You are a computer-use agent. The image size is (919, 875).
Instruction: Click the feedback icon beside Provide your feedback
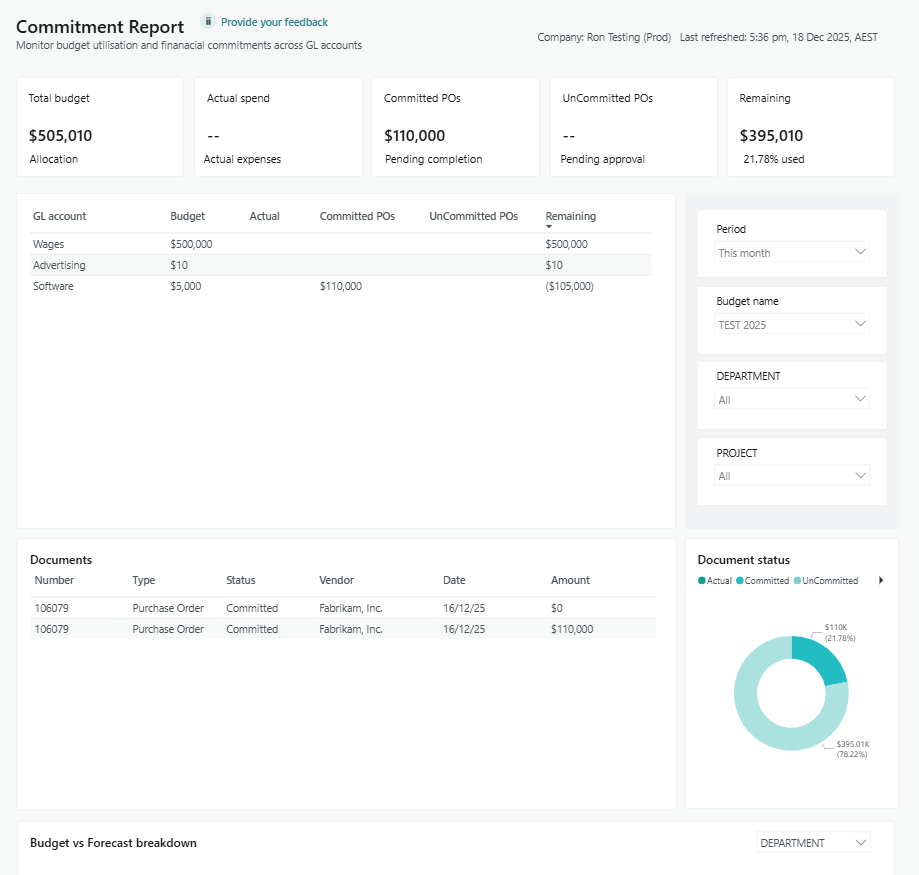point(208,21)
